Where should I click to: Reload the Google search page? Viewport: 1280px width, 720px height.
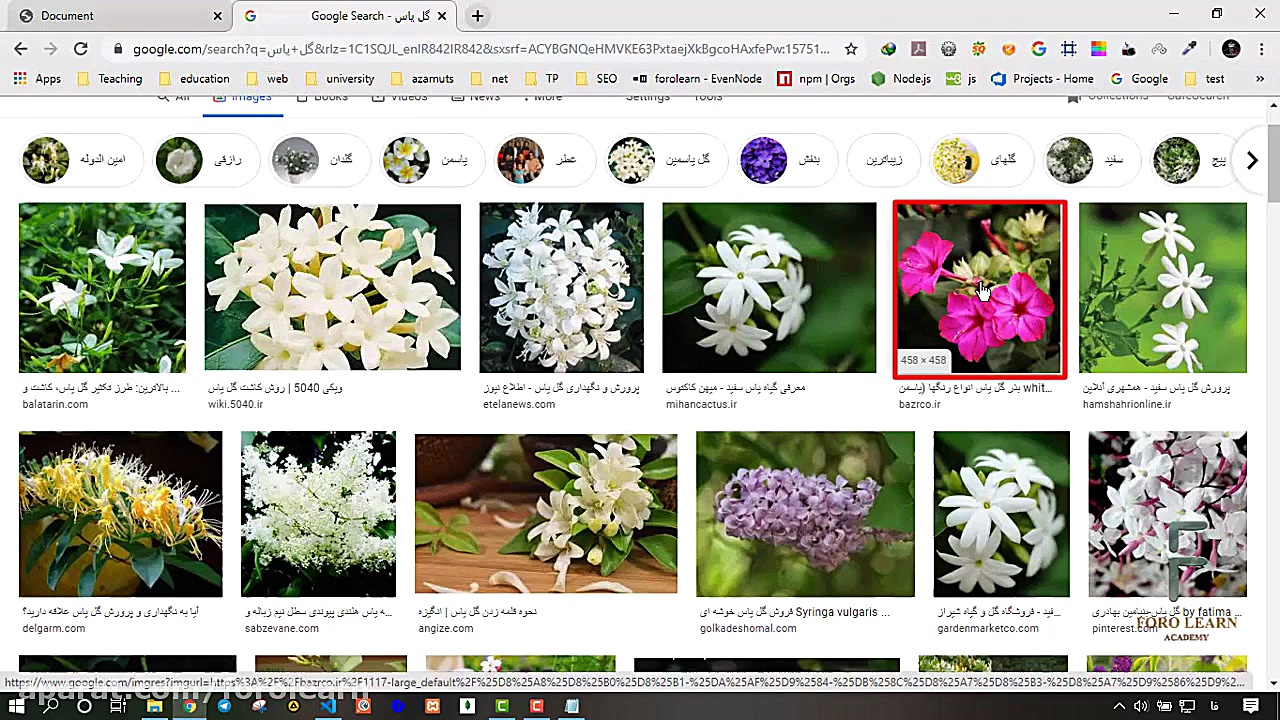tap(81, 48)
